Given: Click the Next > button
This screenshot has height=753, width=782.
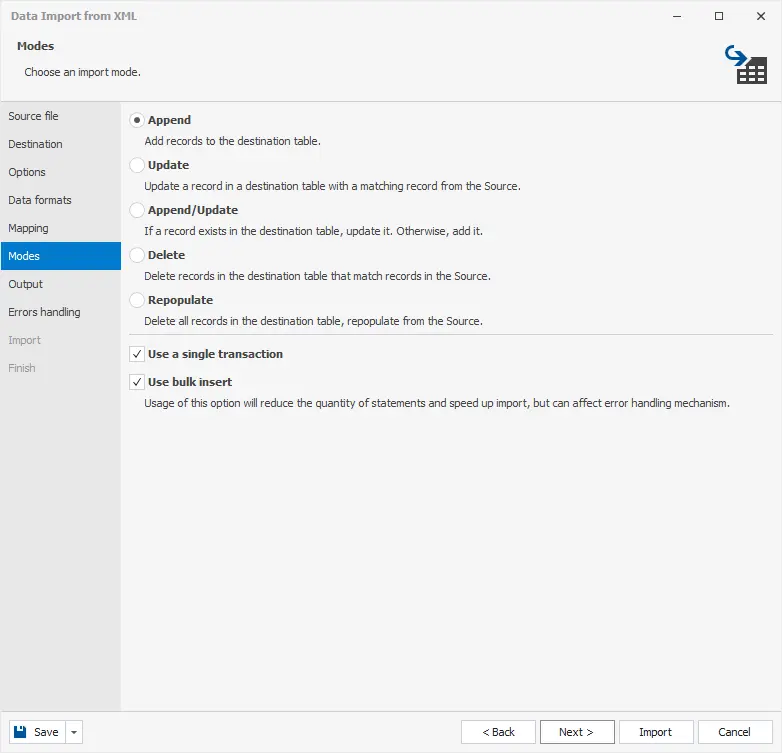Looking at the screenshot, I should click(x=576, y=732).
